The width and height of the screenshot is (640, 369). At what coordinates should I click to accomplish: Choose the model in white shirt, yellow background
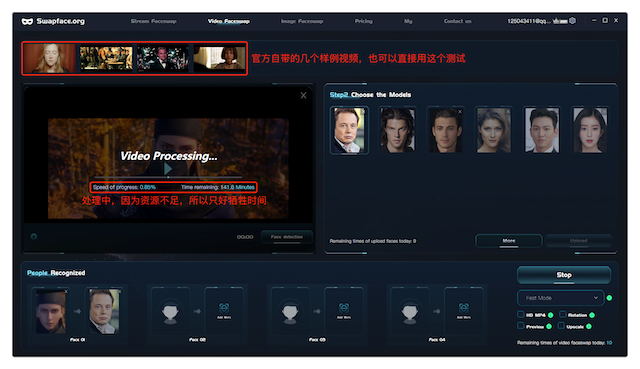click(x=349, y=130)
